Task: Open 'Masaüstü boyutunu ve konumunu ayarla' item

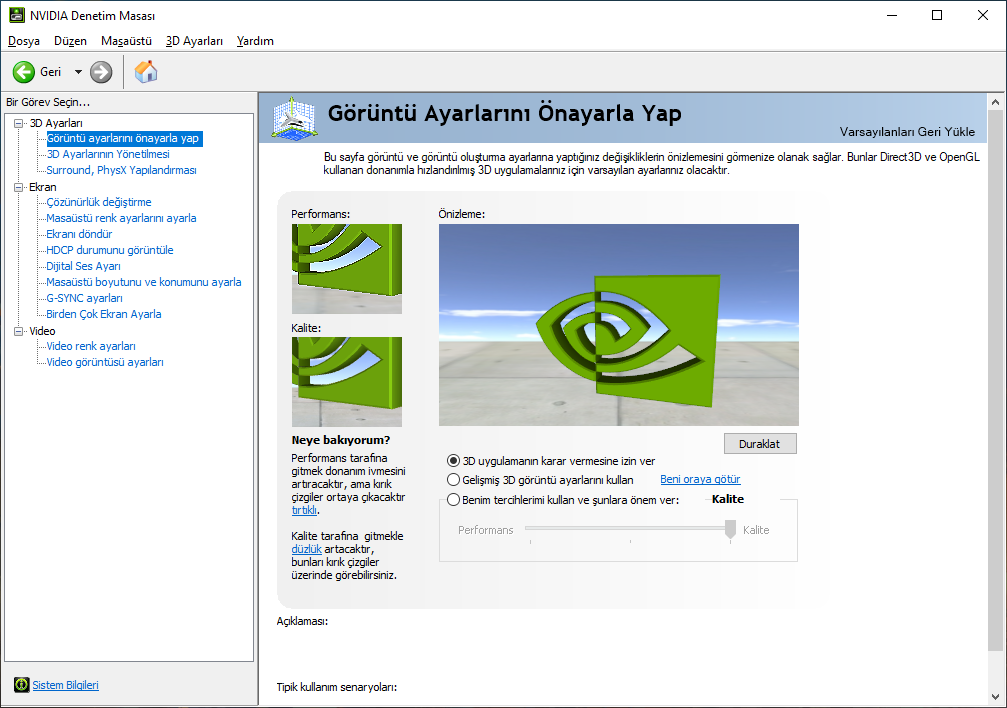Action: pyautogui.click(x=144, y=282)
